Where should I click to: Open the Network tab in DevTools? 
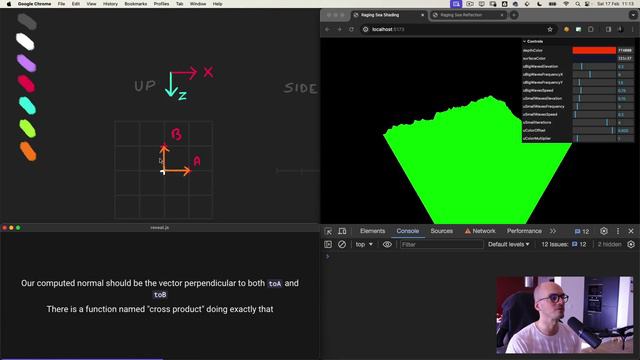coord(480,231)
